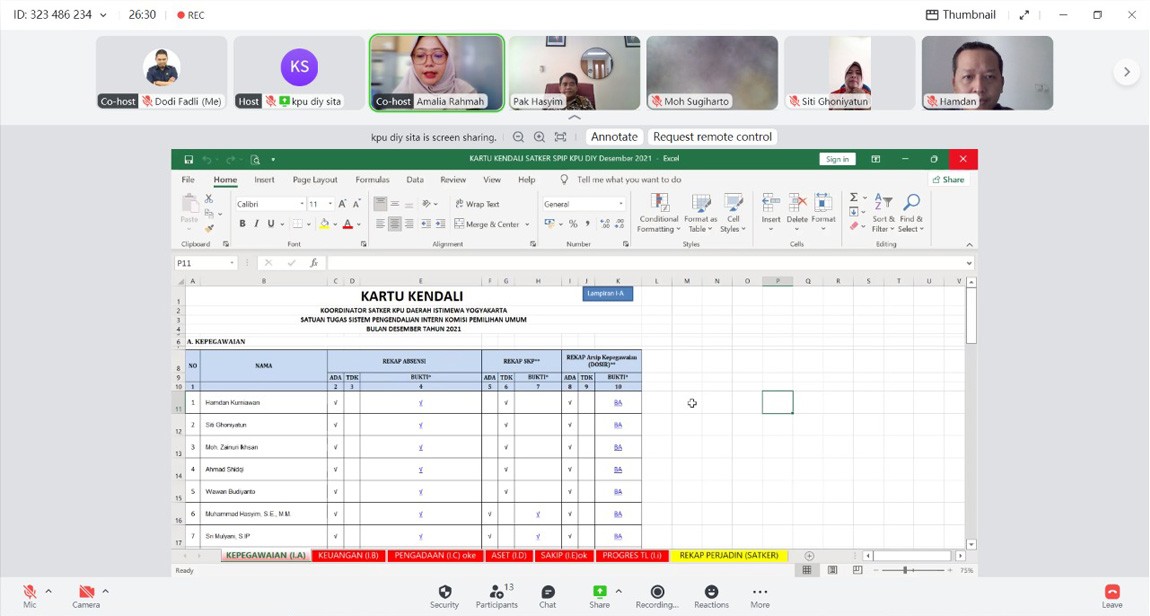1150x616 pixels.
Task: Open the Zoom Security icon
Action: 444,592
